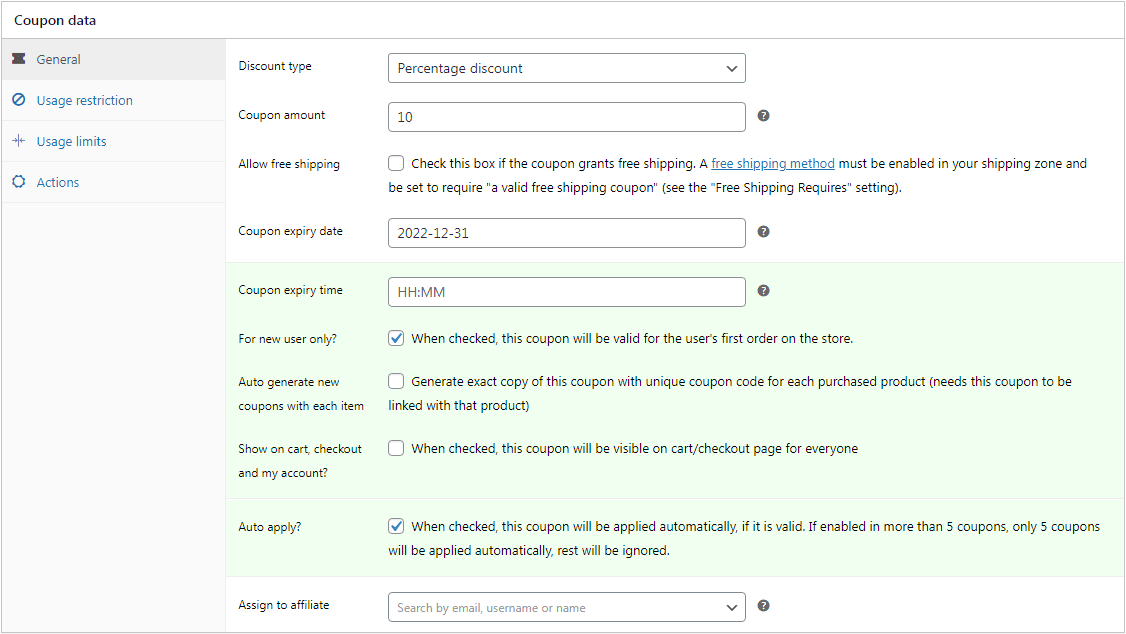Click the Discount type label
1126x634 pixels.
(x=275, y=66)
